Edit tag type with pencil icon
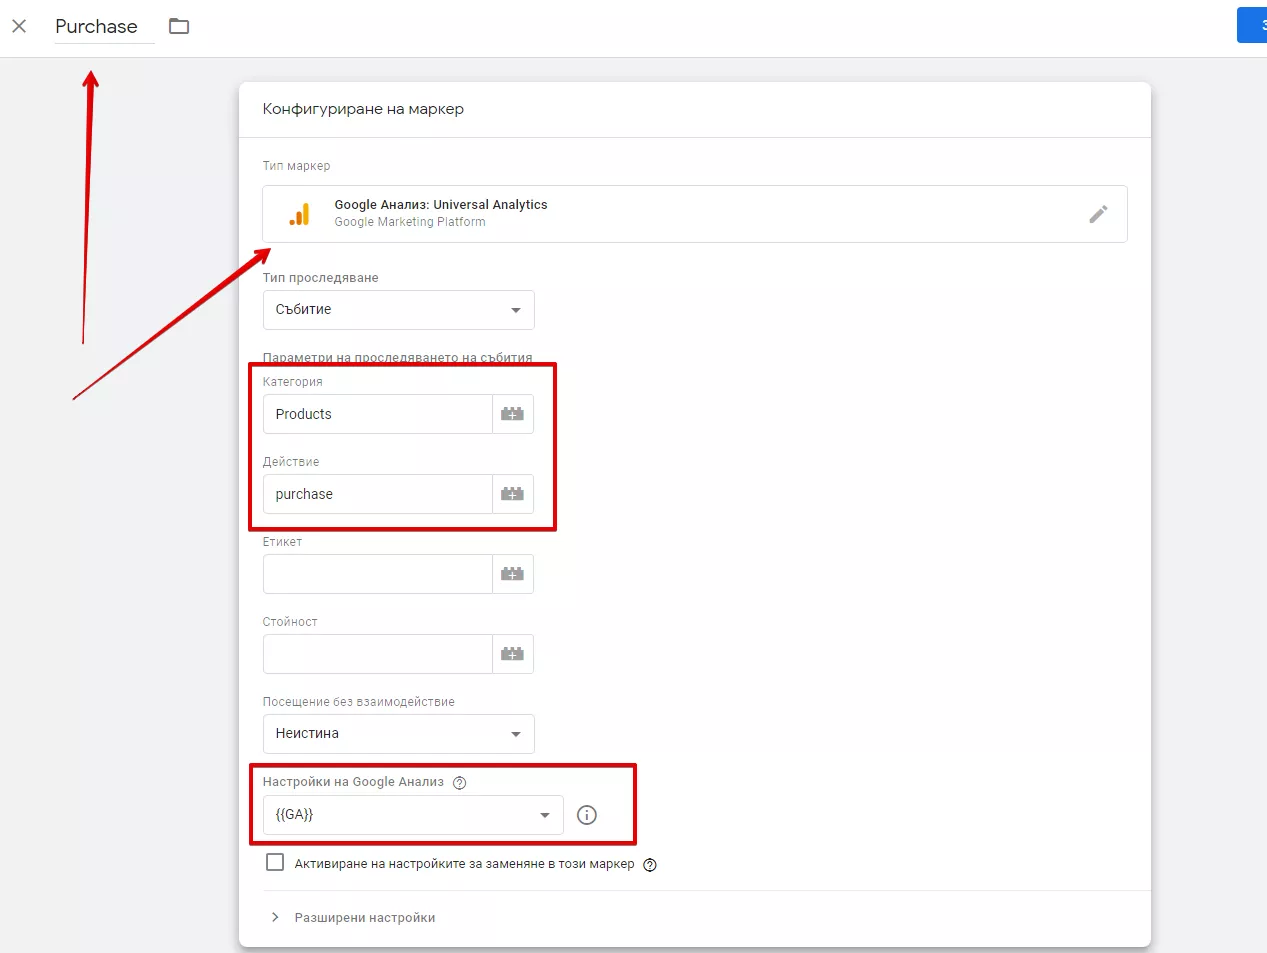1267x953 pixels. pyautogui.click(x=1098, y=214)
